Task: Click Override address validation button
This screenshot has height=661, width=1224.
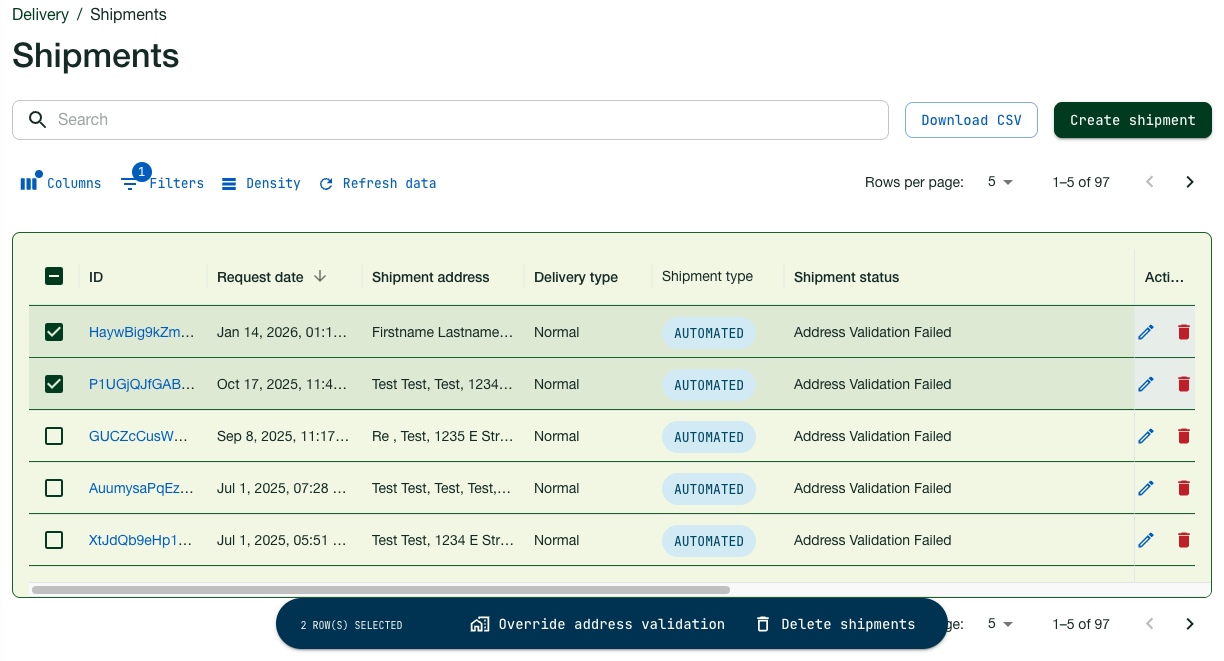Action: tap(598, 624)
